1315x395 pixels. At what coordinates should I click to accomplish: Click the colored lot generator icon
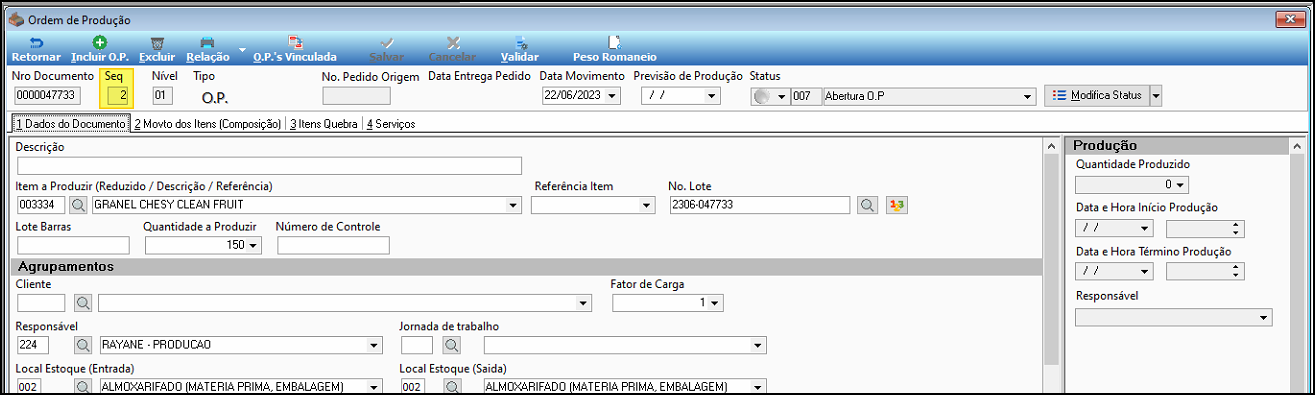[x=897, y=205]
